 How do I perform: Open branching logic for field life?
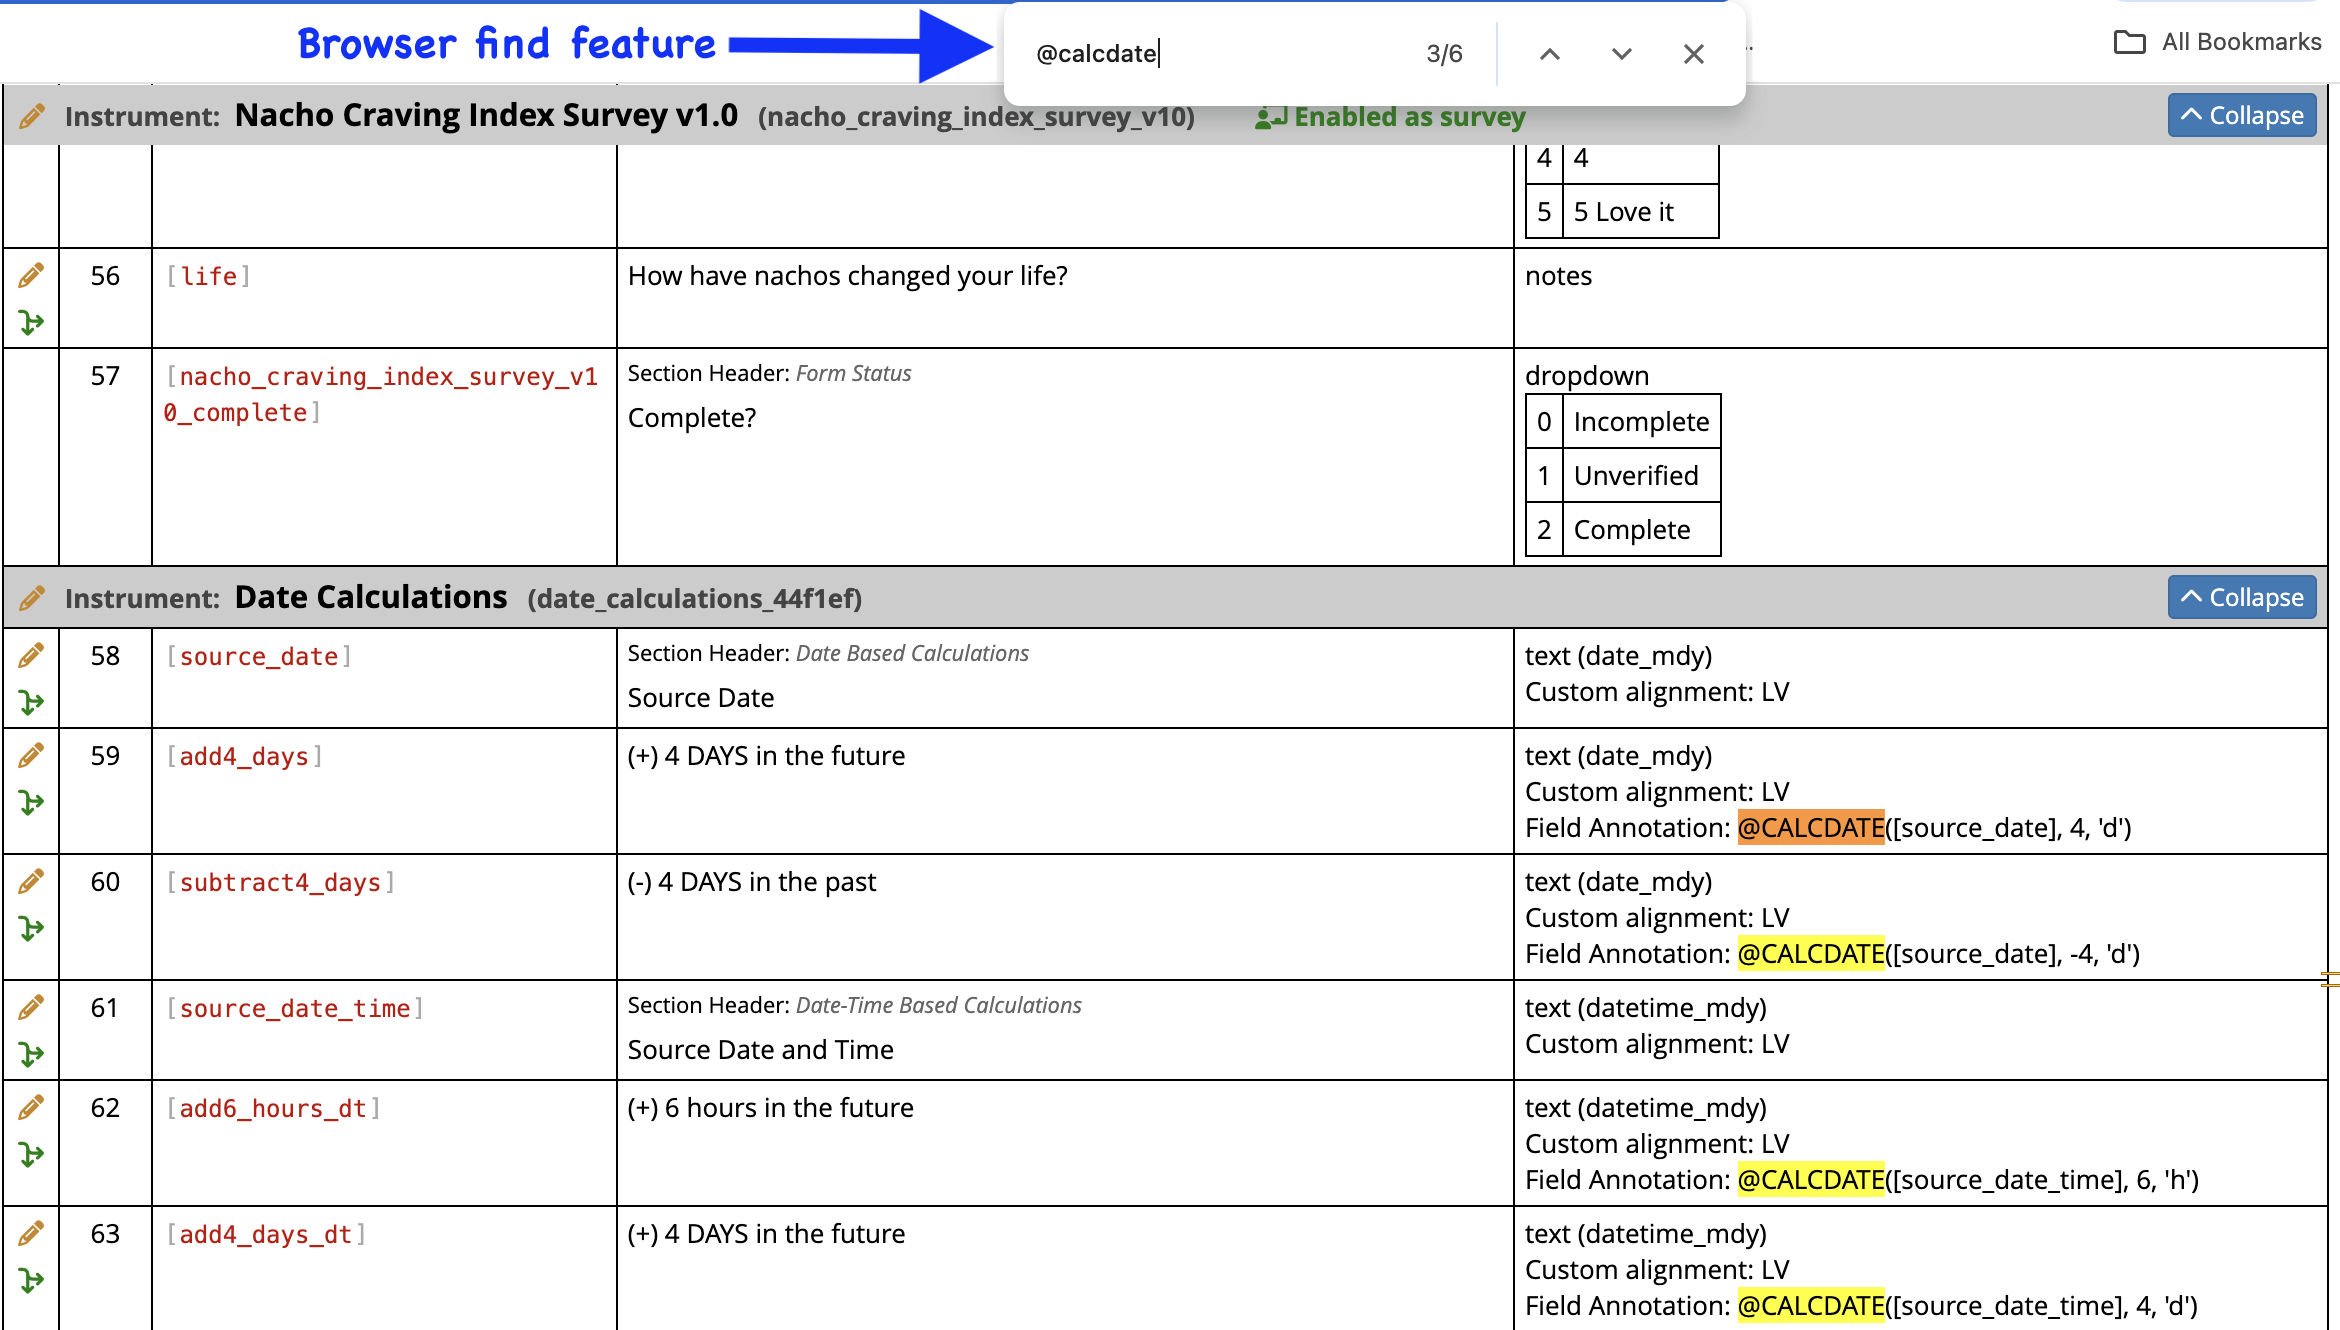pyautogui.click(x=31, y=322)
